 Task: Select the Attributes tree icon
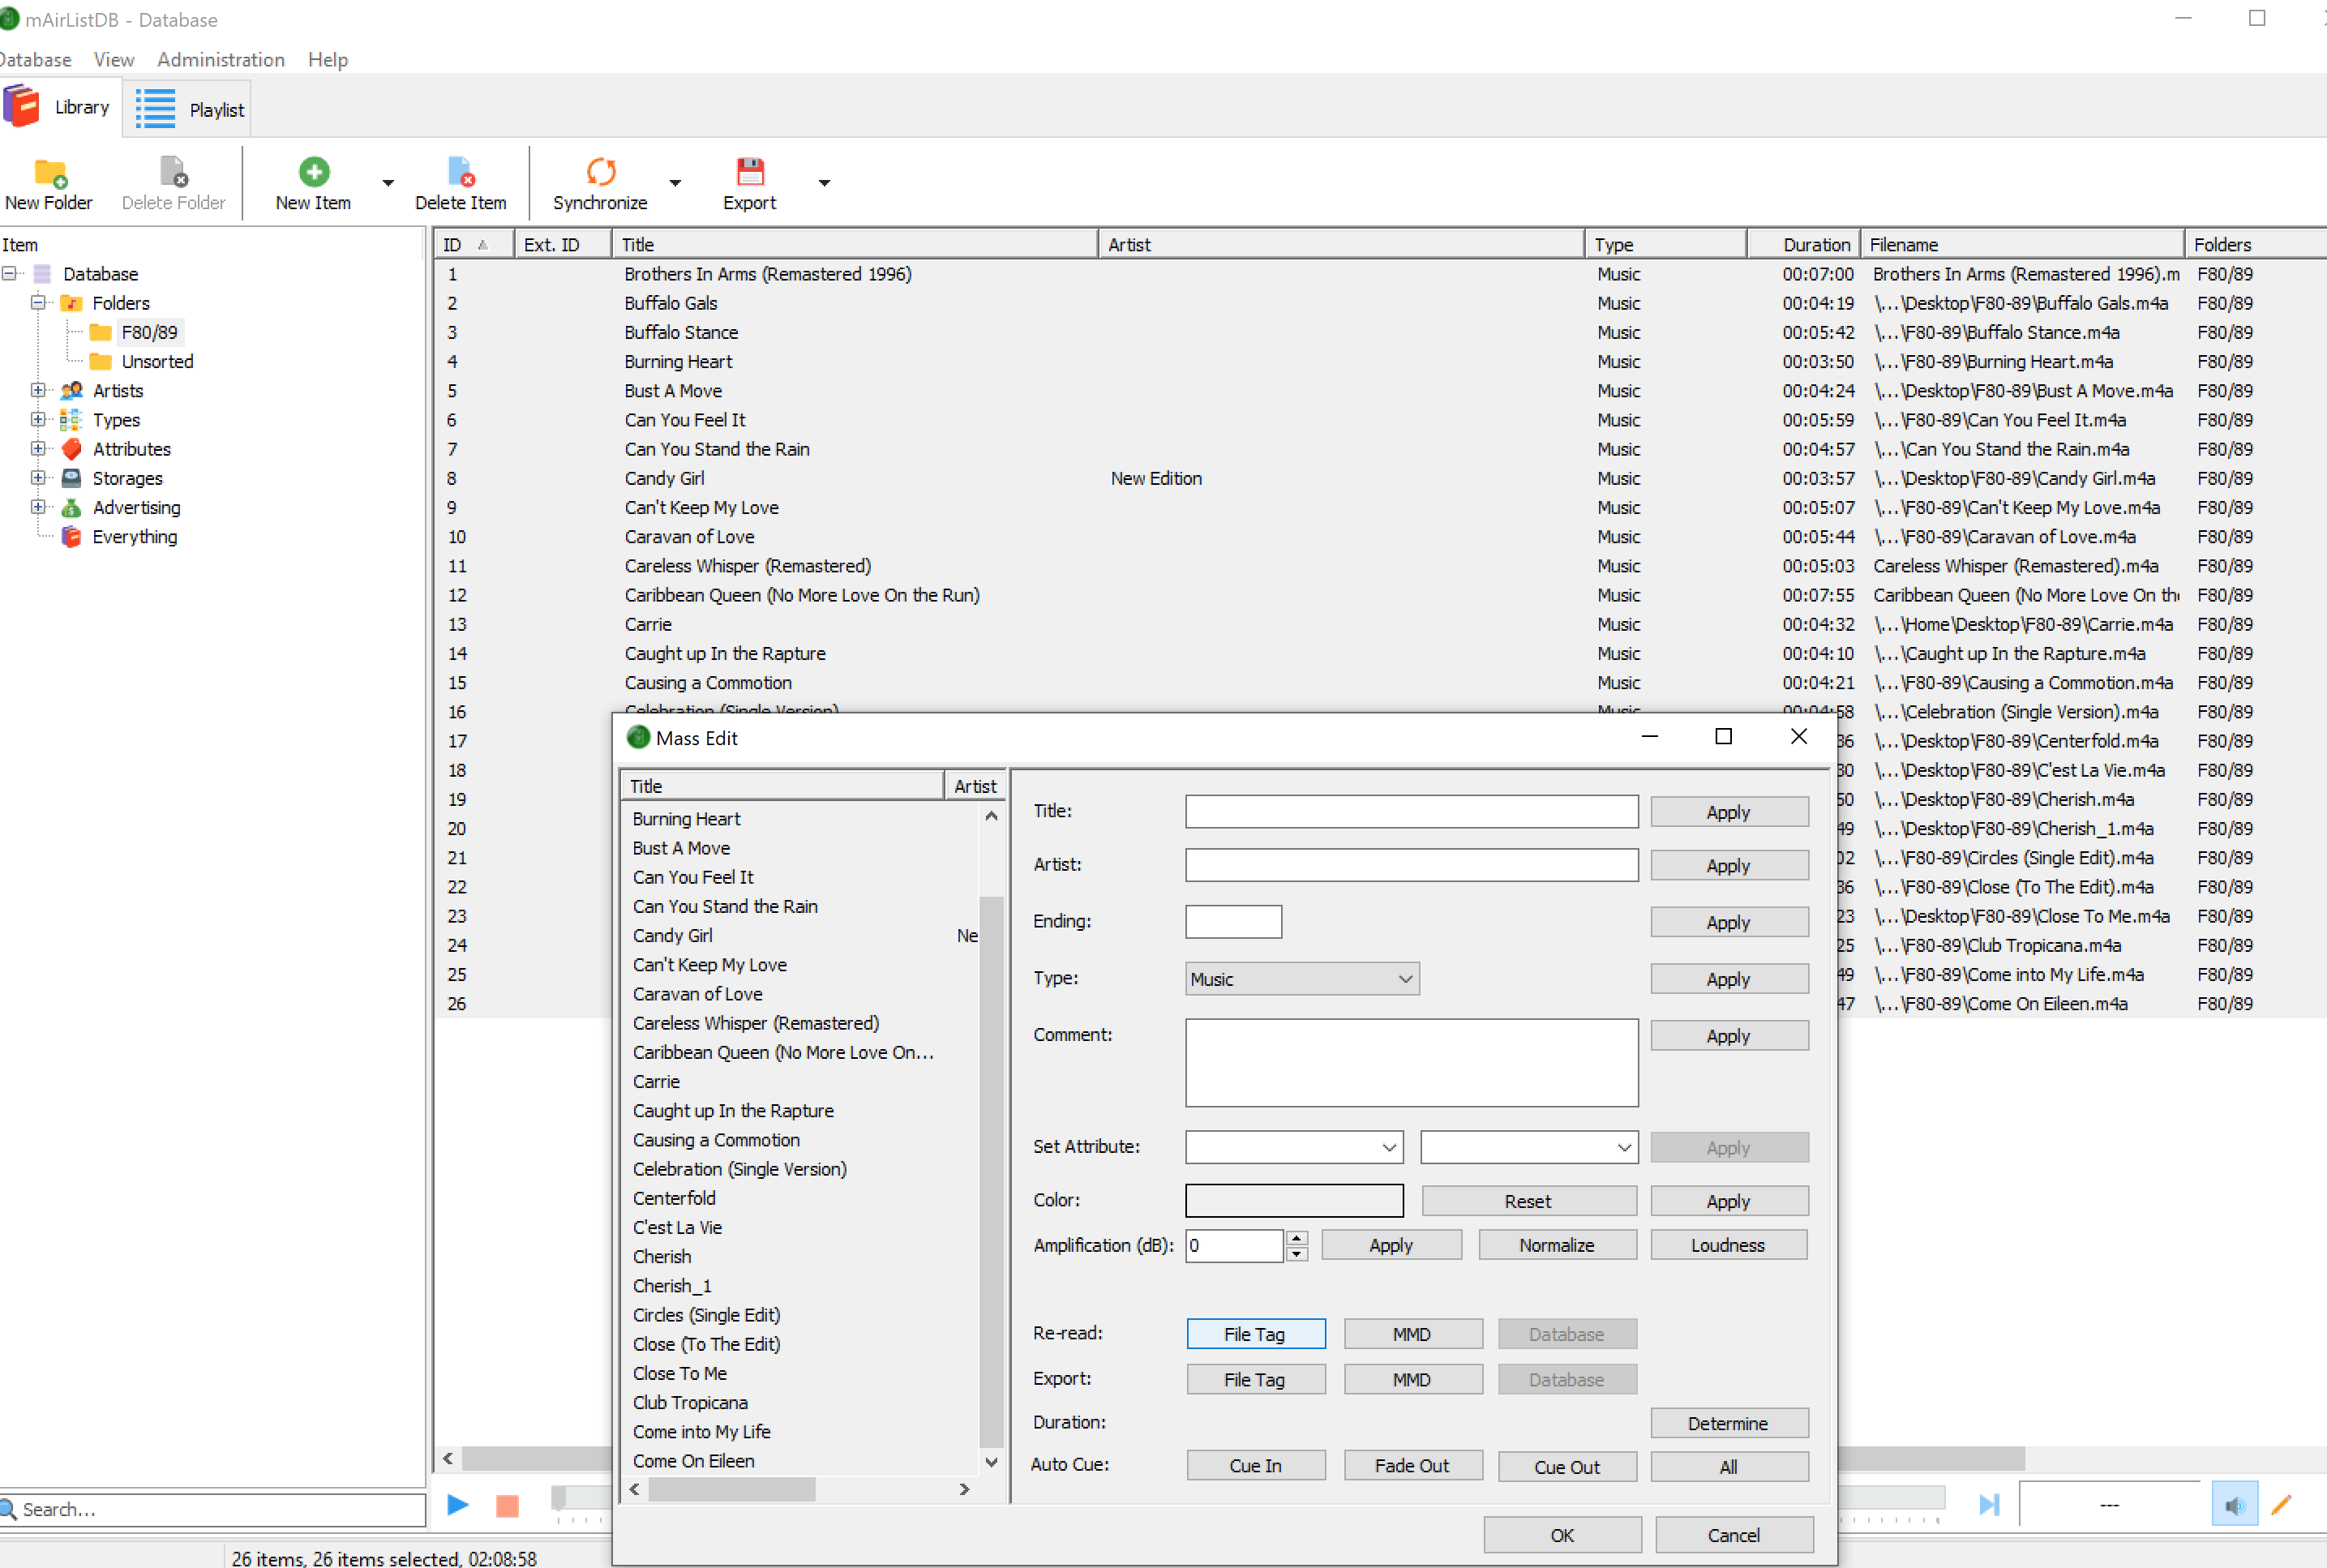point(72,449)
